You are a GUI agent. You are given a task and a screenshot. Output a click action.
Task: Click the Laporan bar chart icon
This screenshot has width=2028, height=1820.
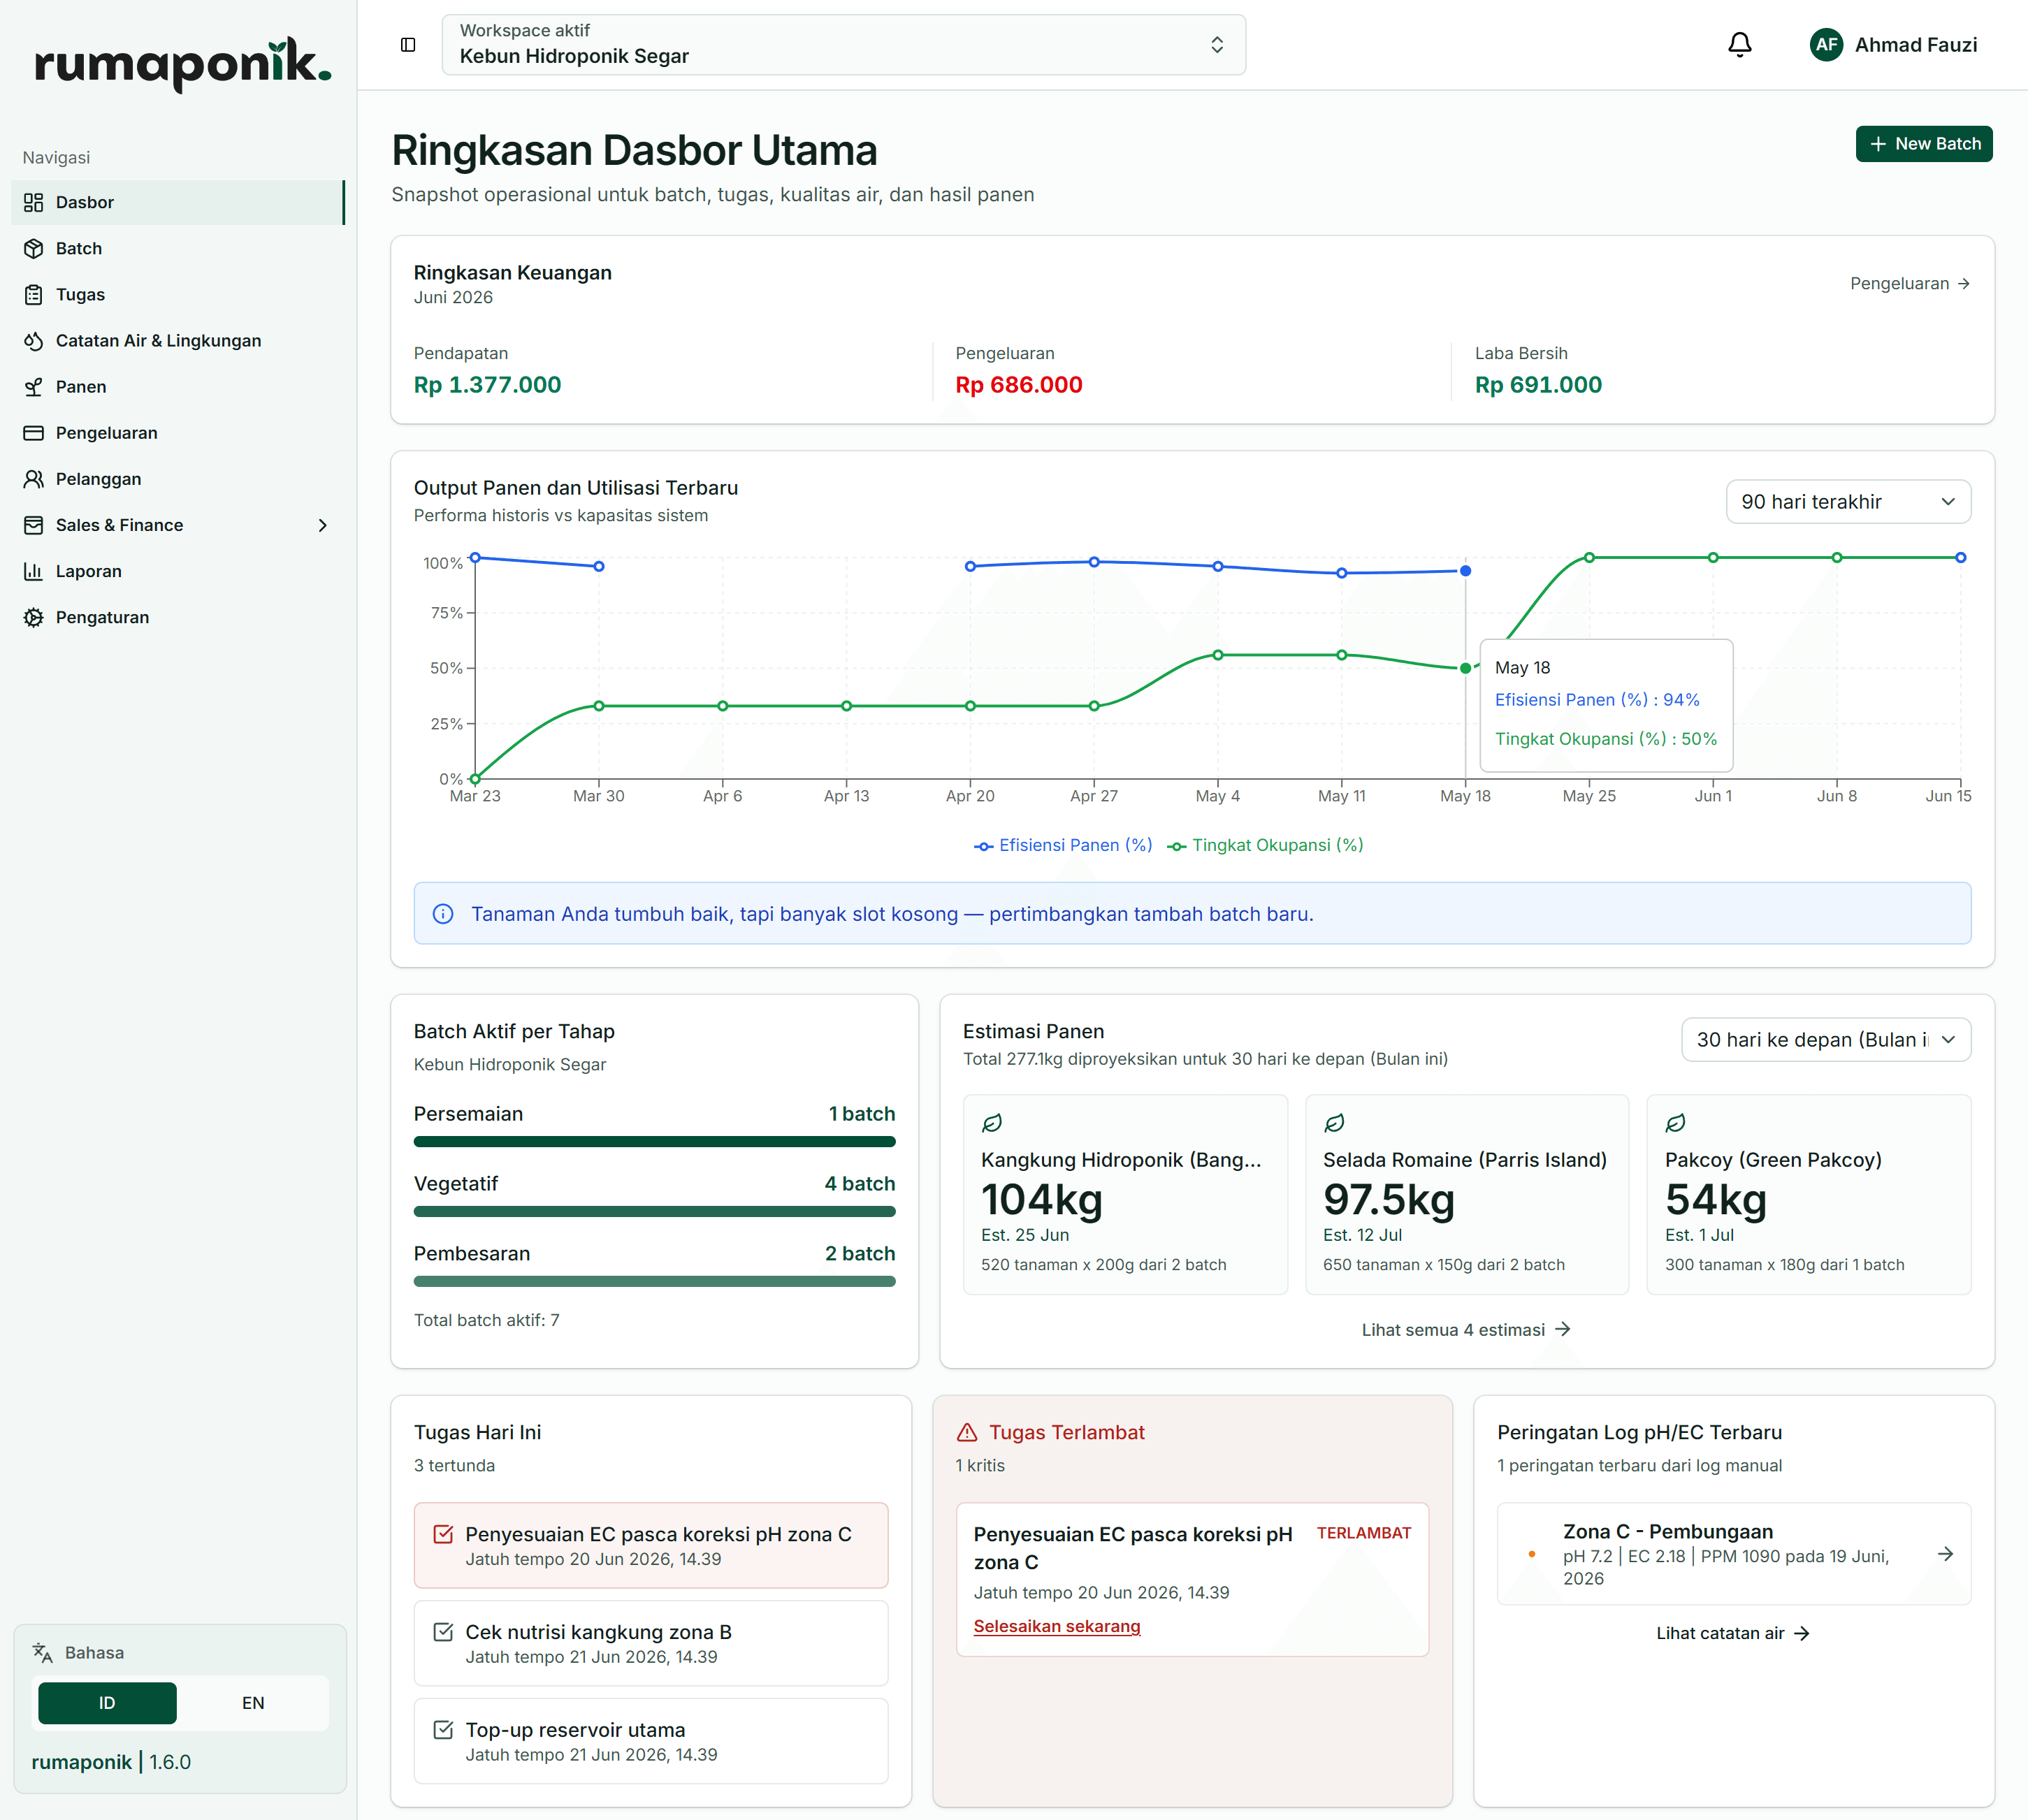(34, 571)
